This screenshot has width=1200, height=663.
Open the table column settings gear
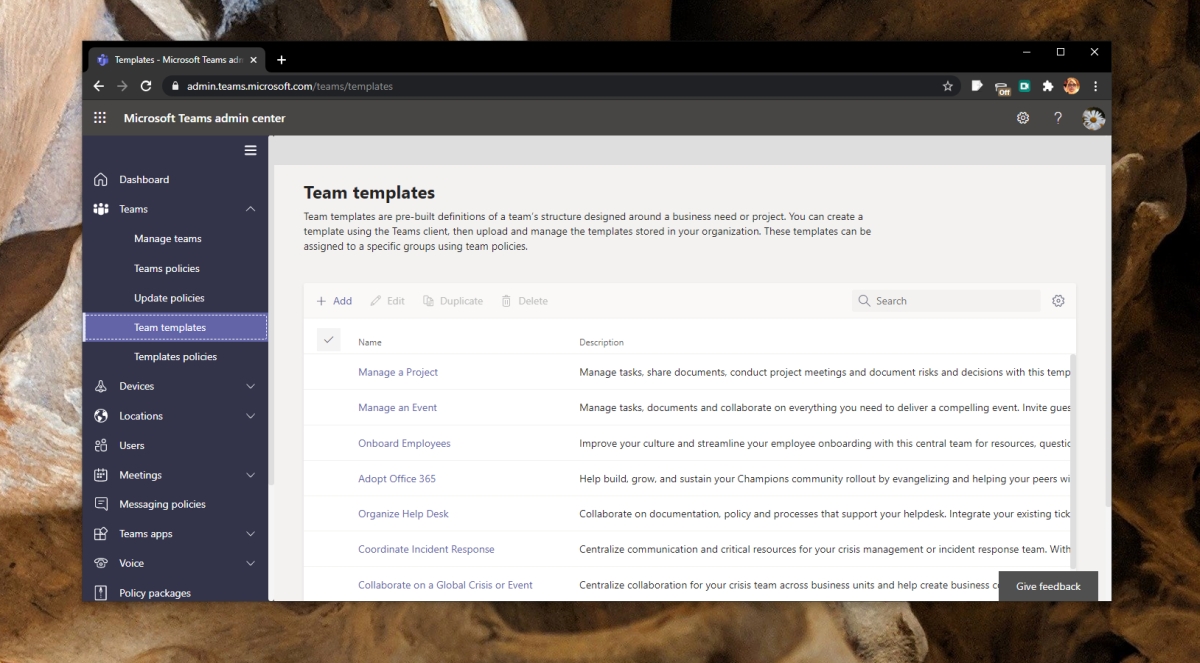(1058, 301)
